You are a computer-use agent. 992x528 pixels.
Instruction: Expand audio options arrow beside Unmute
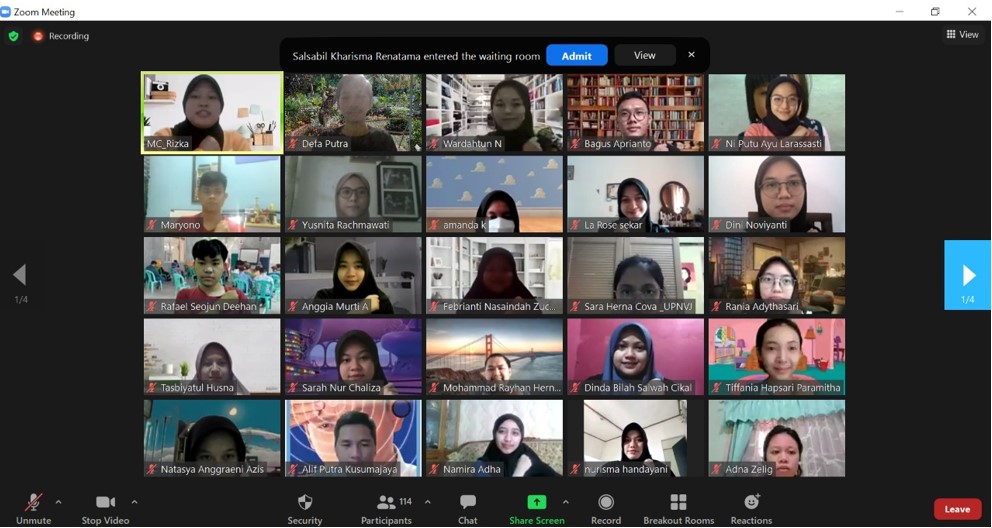tap(58, 502)
